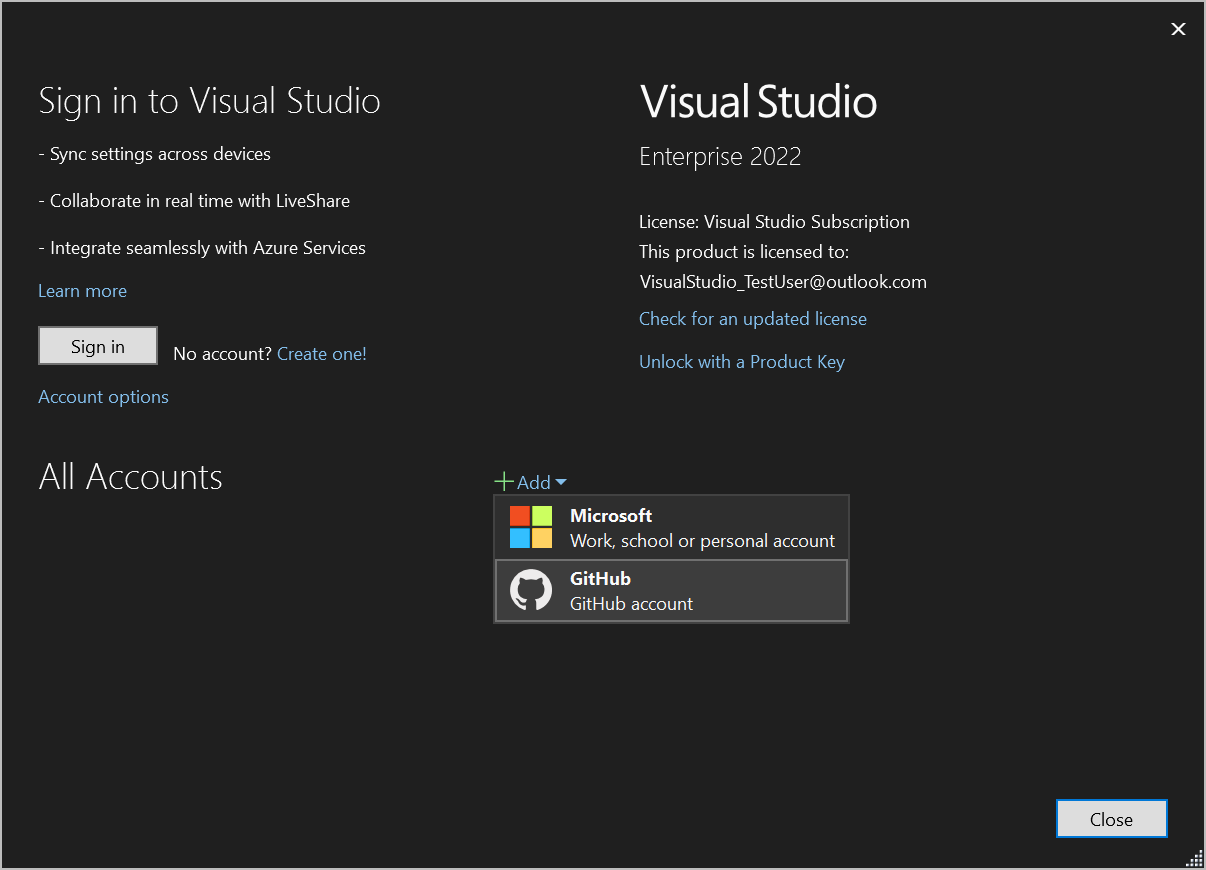
Task: Click the All Accounts heading
Action: [130, 477]
